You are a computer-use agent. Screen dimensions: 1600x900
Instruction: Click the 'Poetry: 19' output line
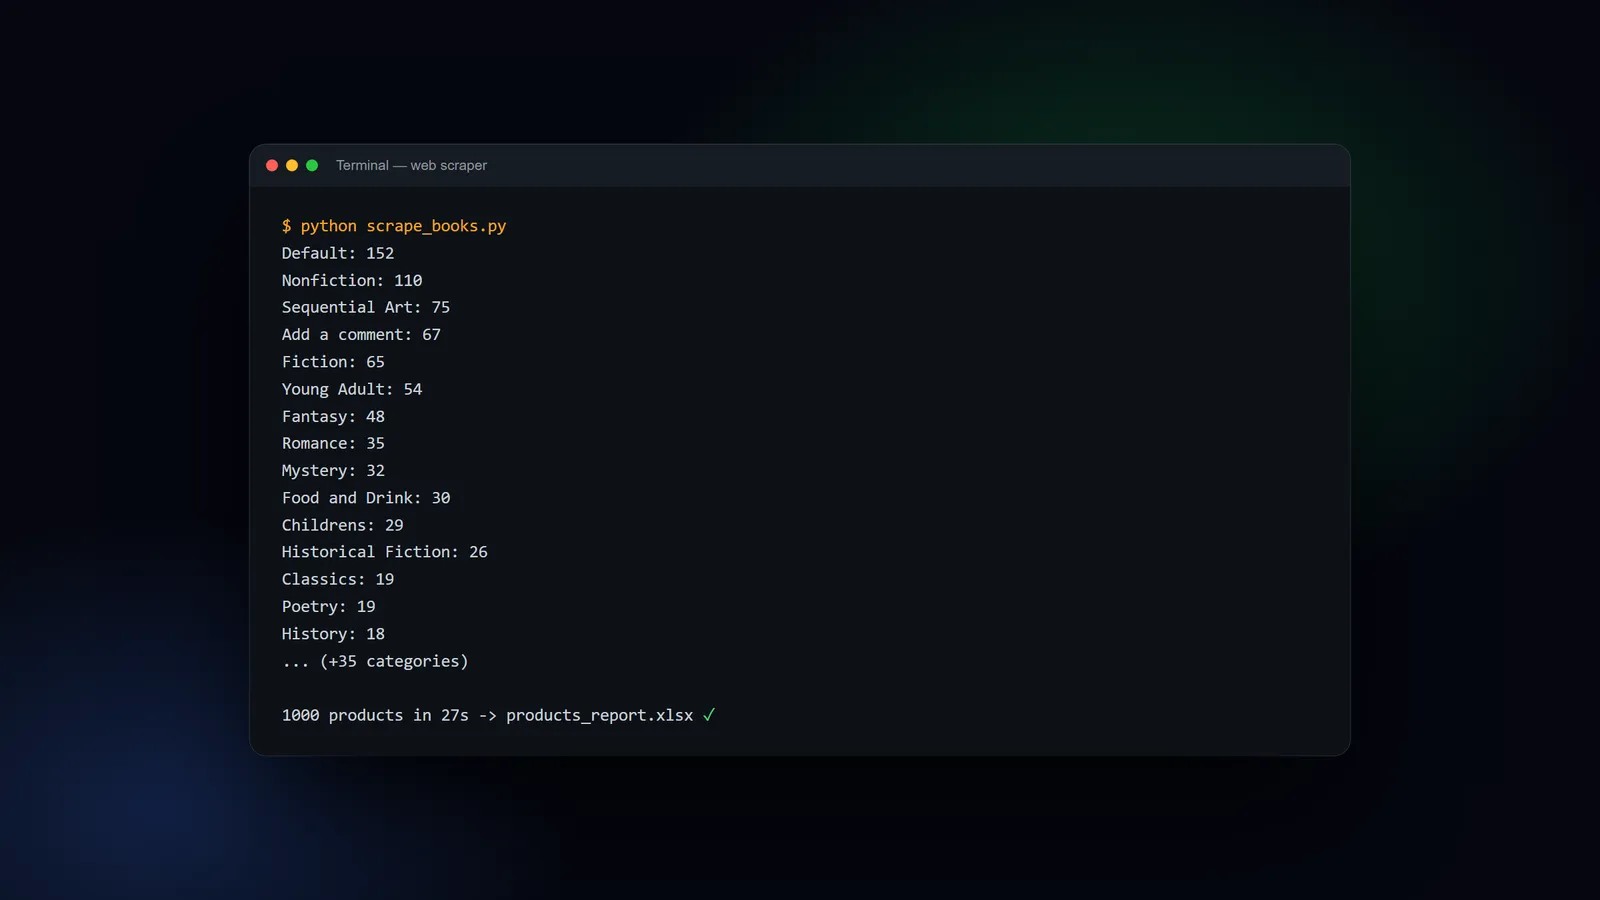pyautogui.click(x=329, y=606)
